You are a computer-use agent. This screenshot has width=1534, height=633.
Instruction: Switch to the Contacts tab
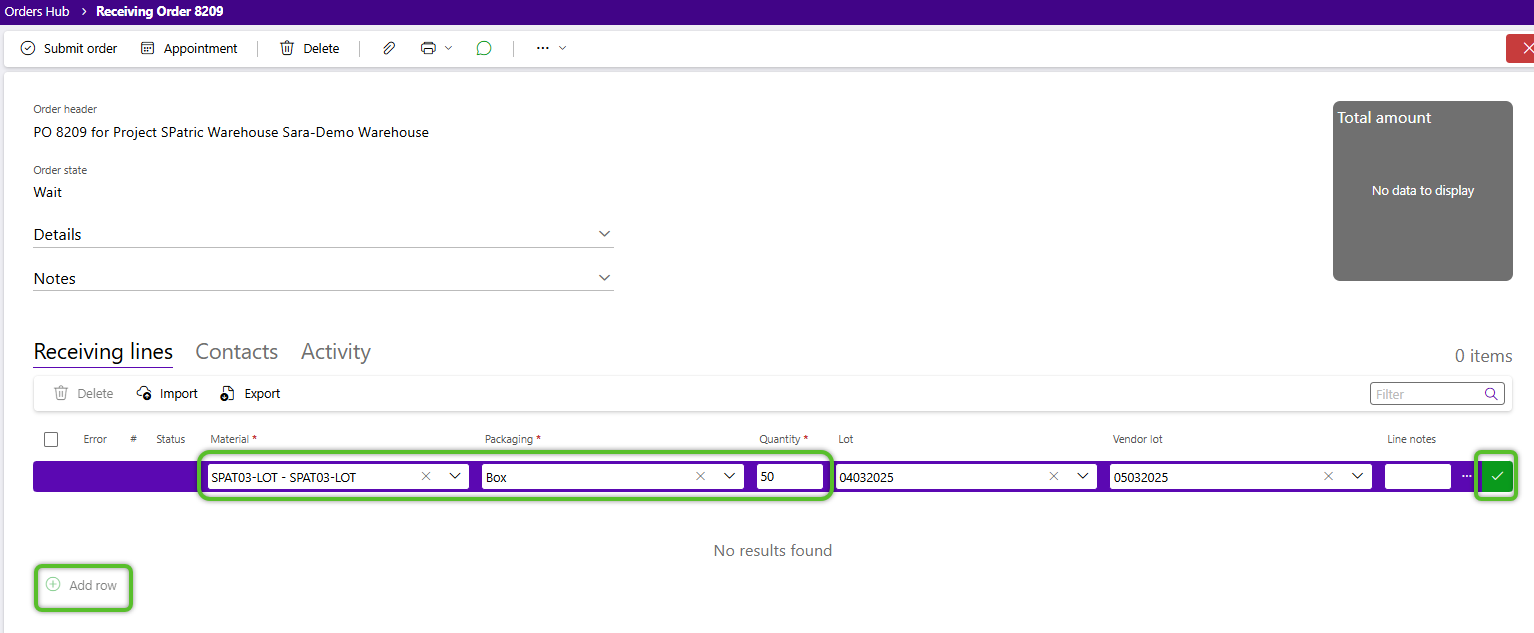[236, 352]
